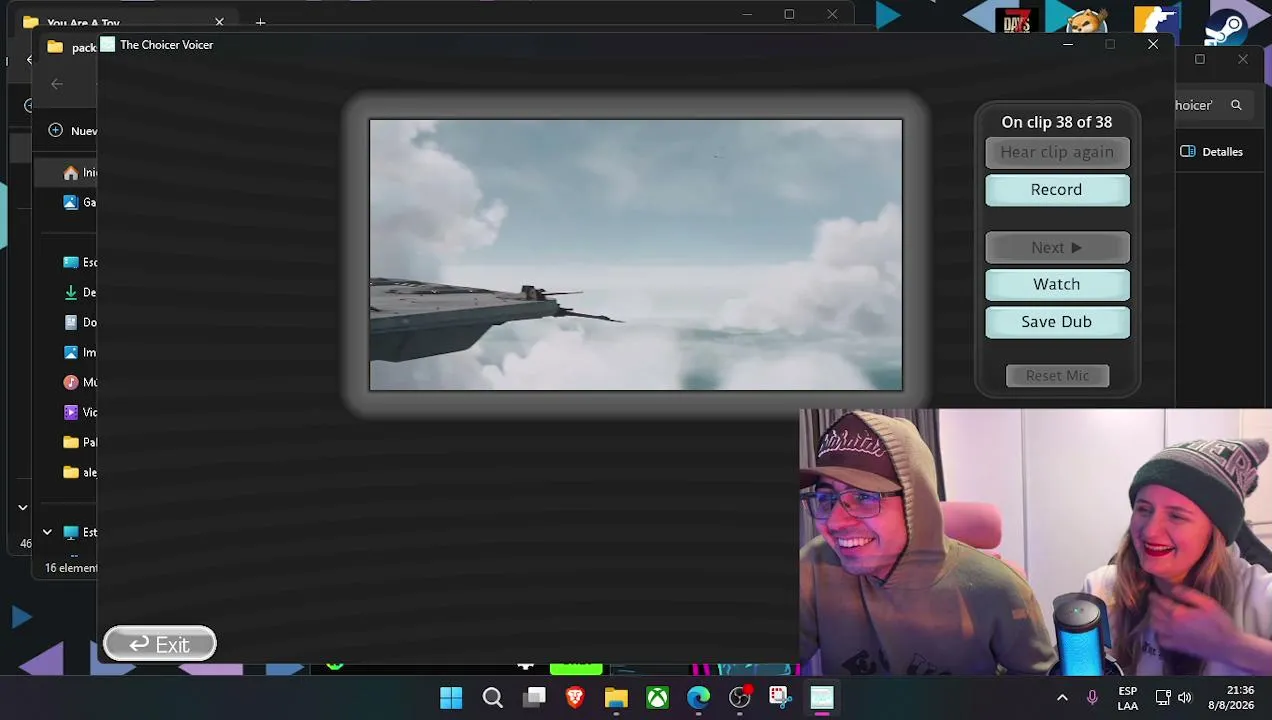Open the Documentos icon in Explorer sidebar
1272x720 pixels.
pos(71,323)
